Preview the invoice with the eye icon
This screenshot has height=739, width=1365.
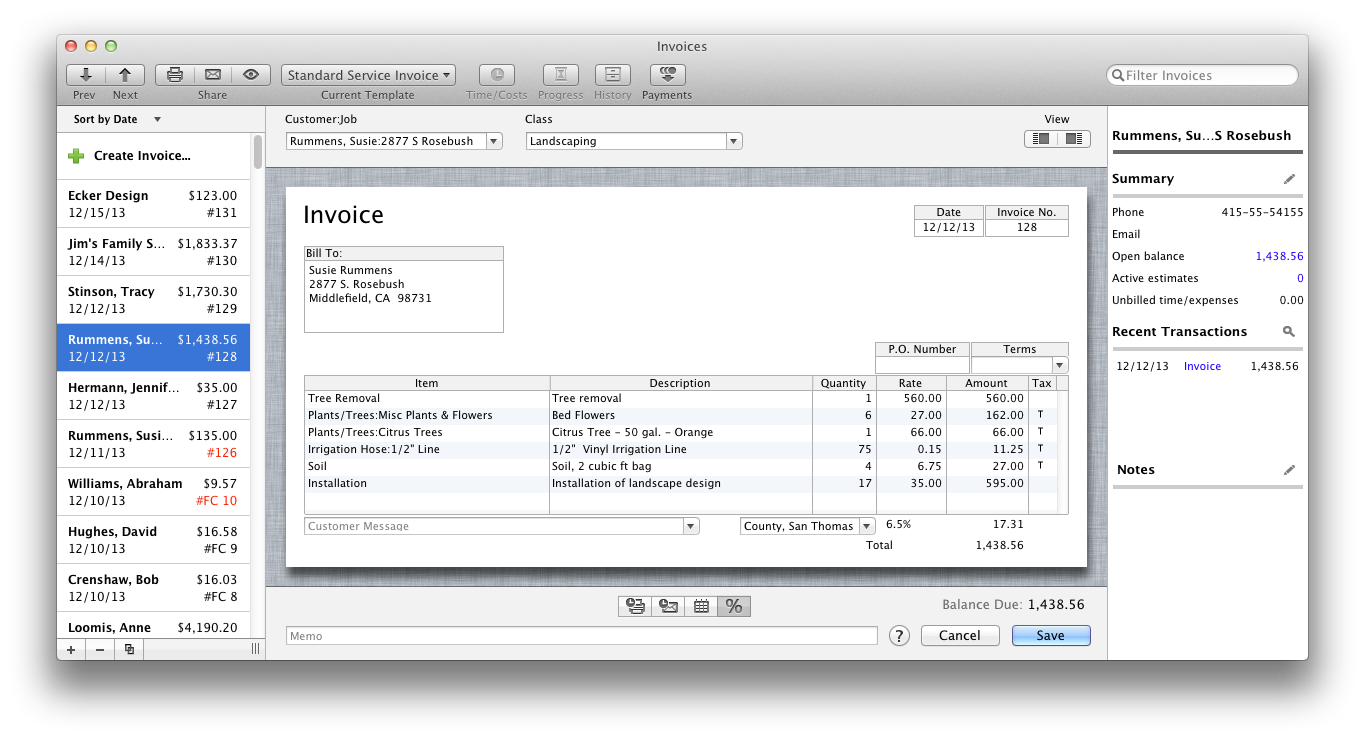pos(251,75)
